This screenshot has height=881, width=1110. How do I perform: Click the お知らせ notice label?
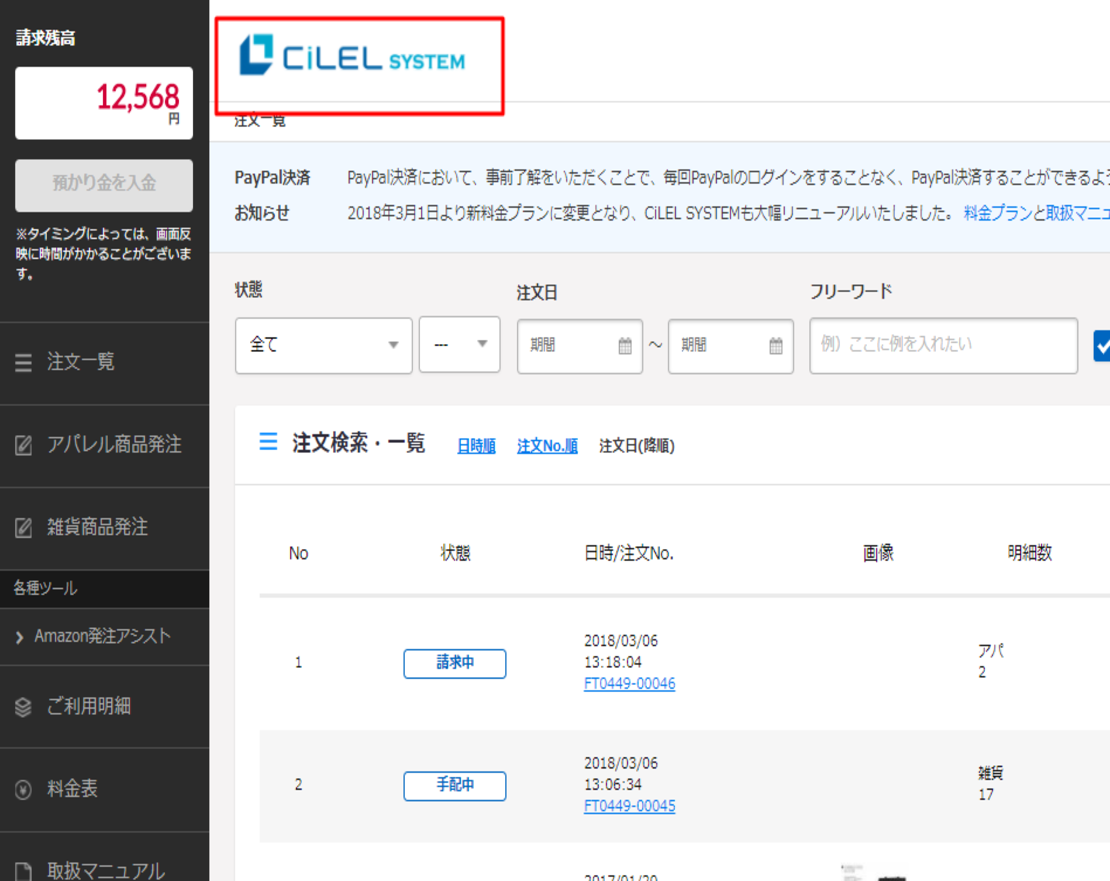click(x=262, y=213)
